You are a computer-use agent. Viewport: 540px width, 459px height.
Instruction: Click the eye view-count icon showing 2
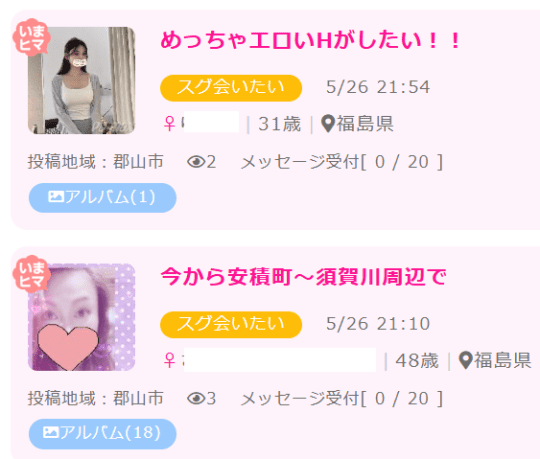tap(196, 161)
